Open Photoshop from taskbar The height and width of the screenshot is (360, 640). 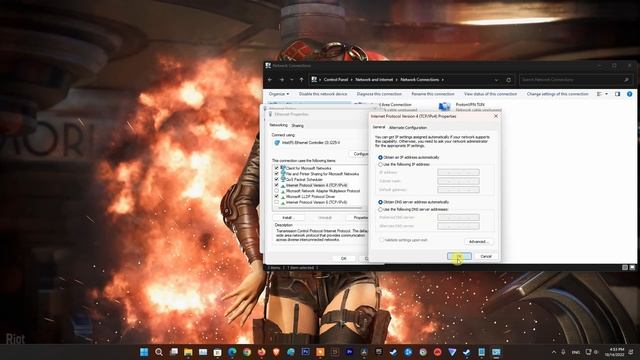306,352
